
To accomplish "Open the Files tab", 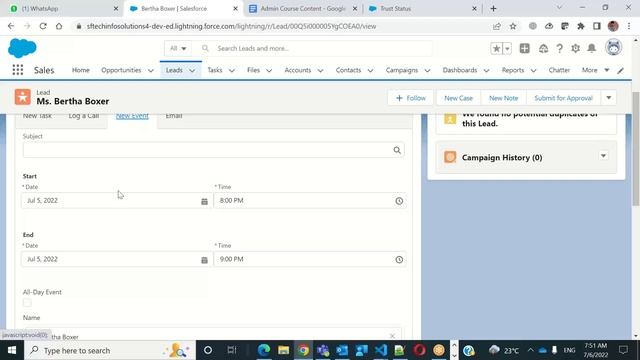I will point(253,70).
